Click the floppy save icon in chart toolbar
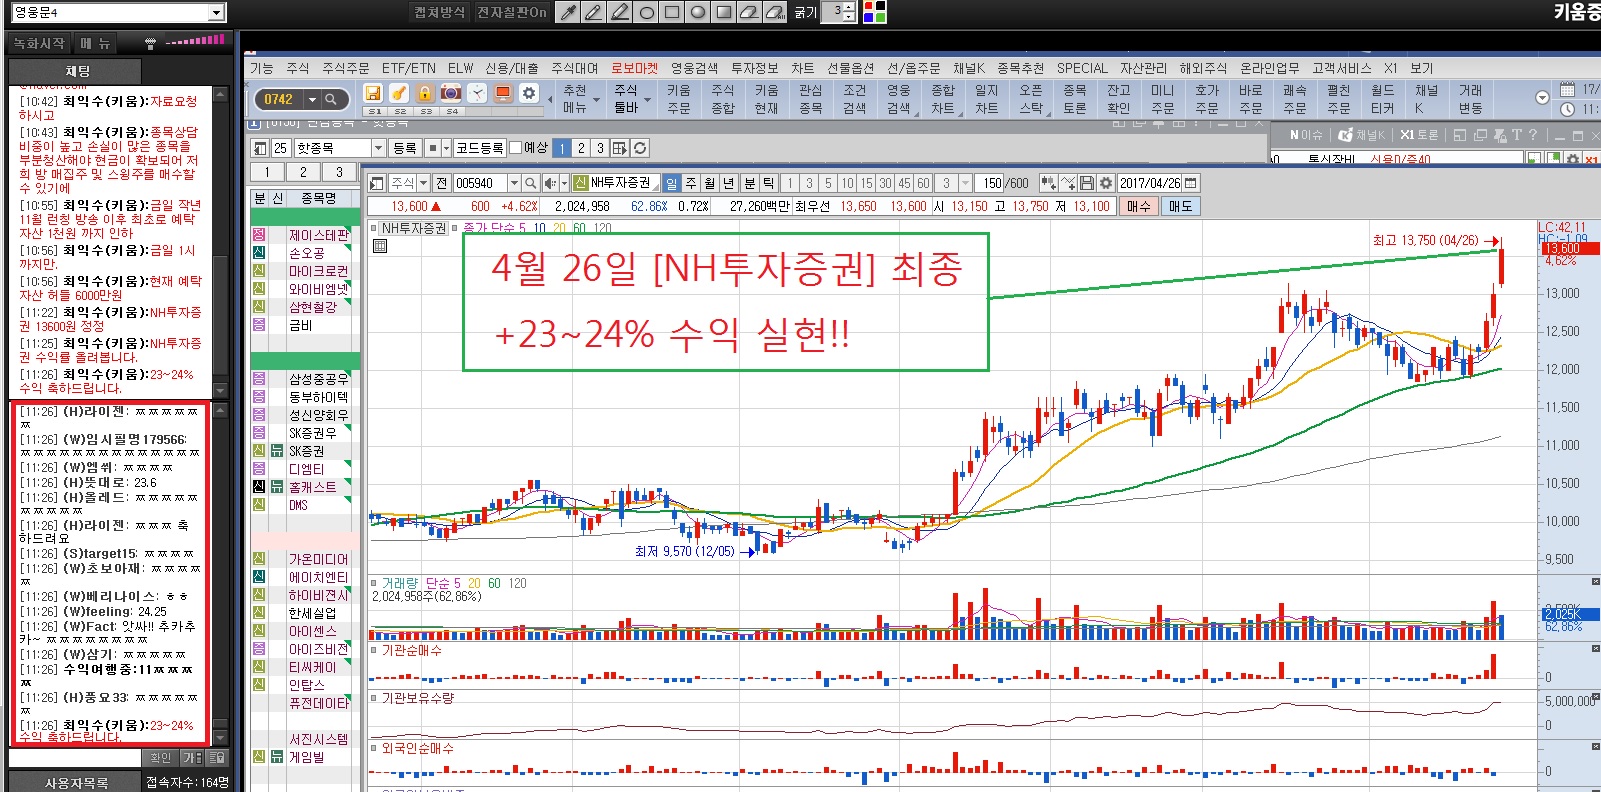Screen dimensions: 1601x792 coord(1087,183)
